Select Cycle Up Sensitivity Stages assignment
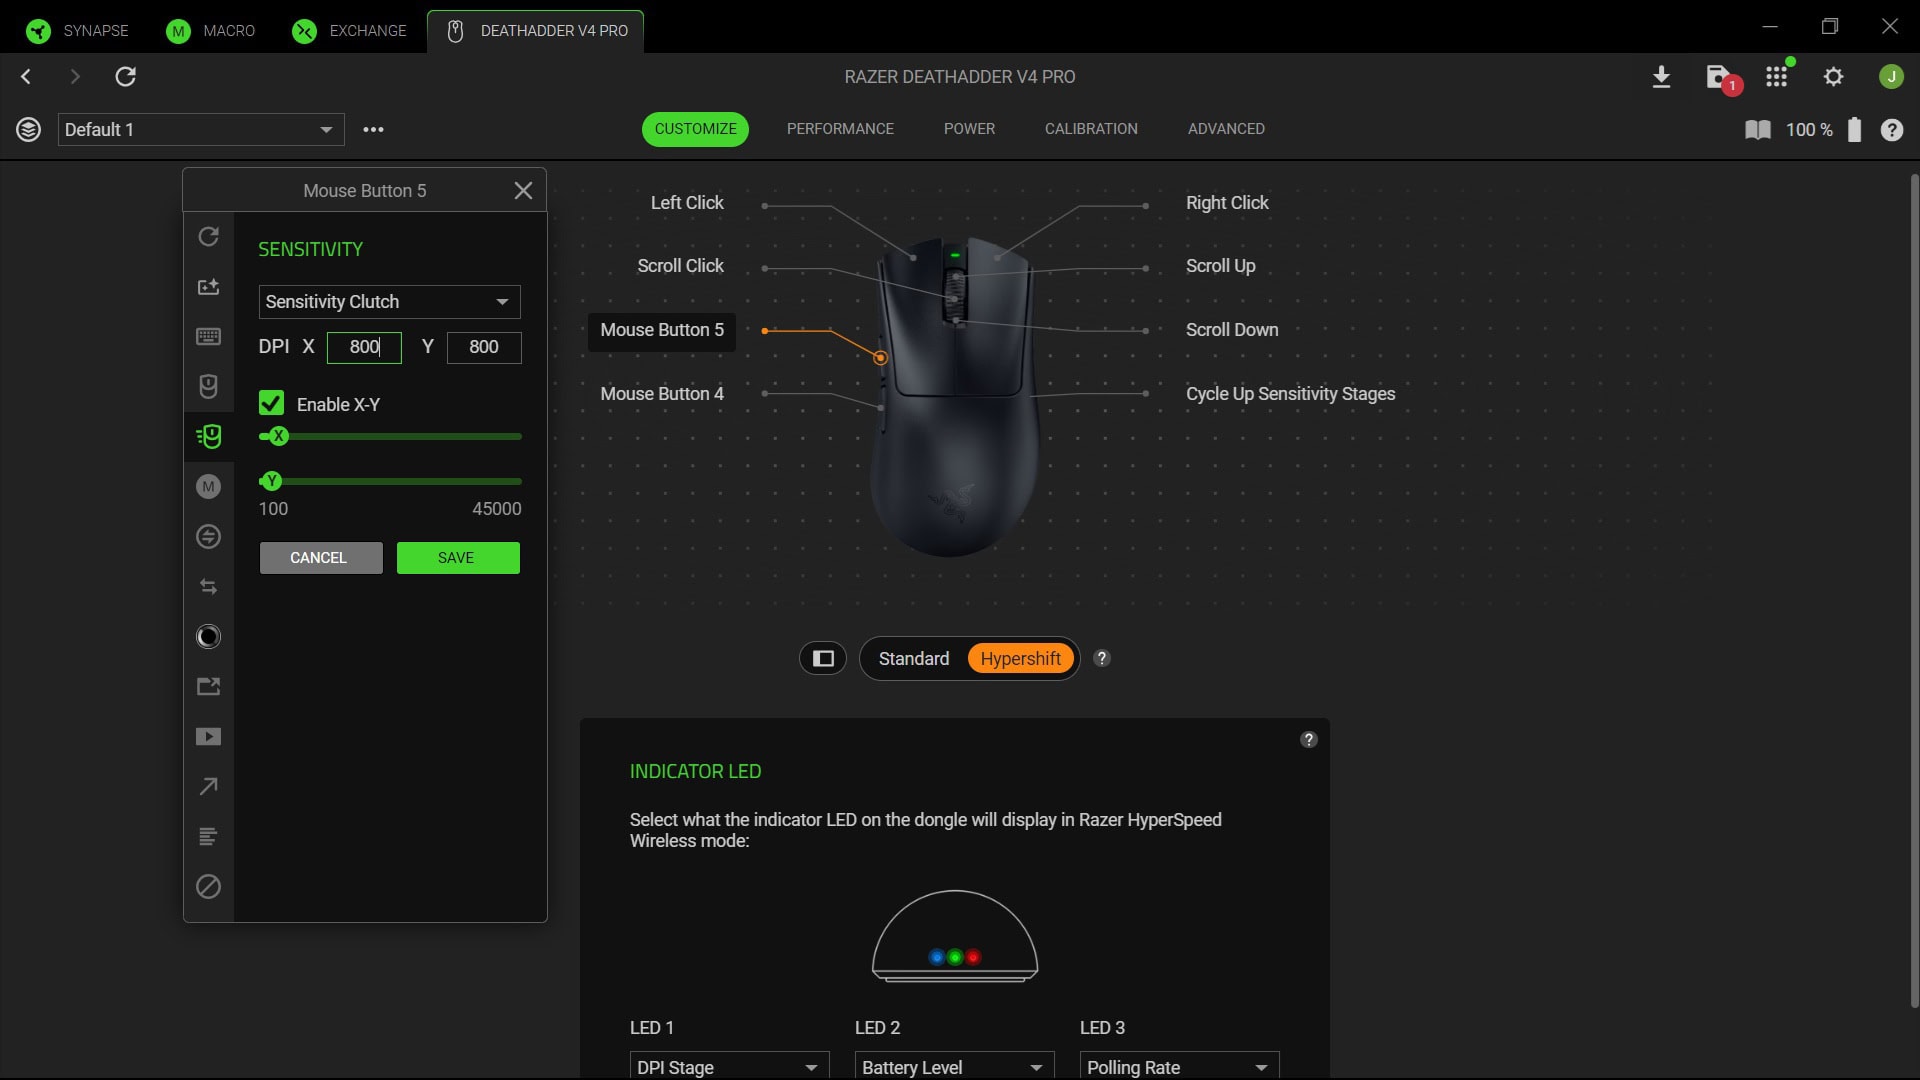The image size is (1920, 1080). tap(1290, 394)
